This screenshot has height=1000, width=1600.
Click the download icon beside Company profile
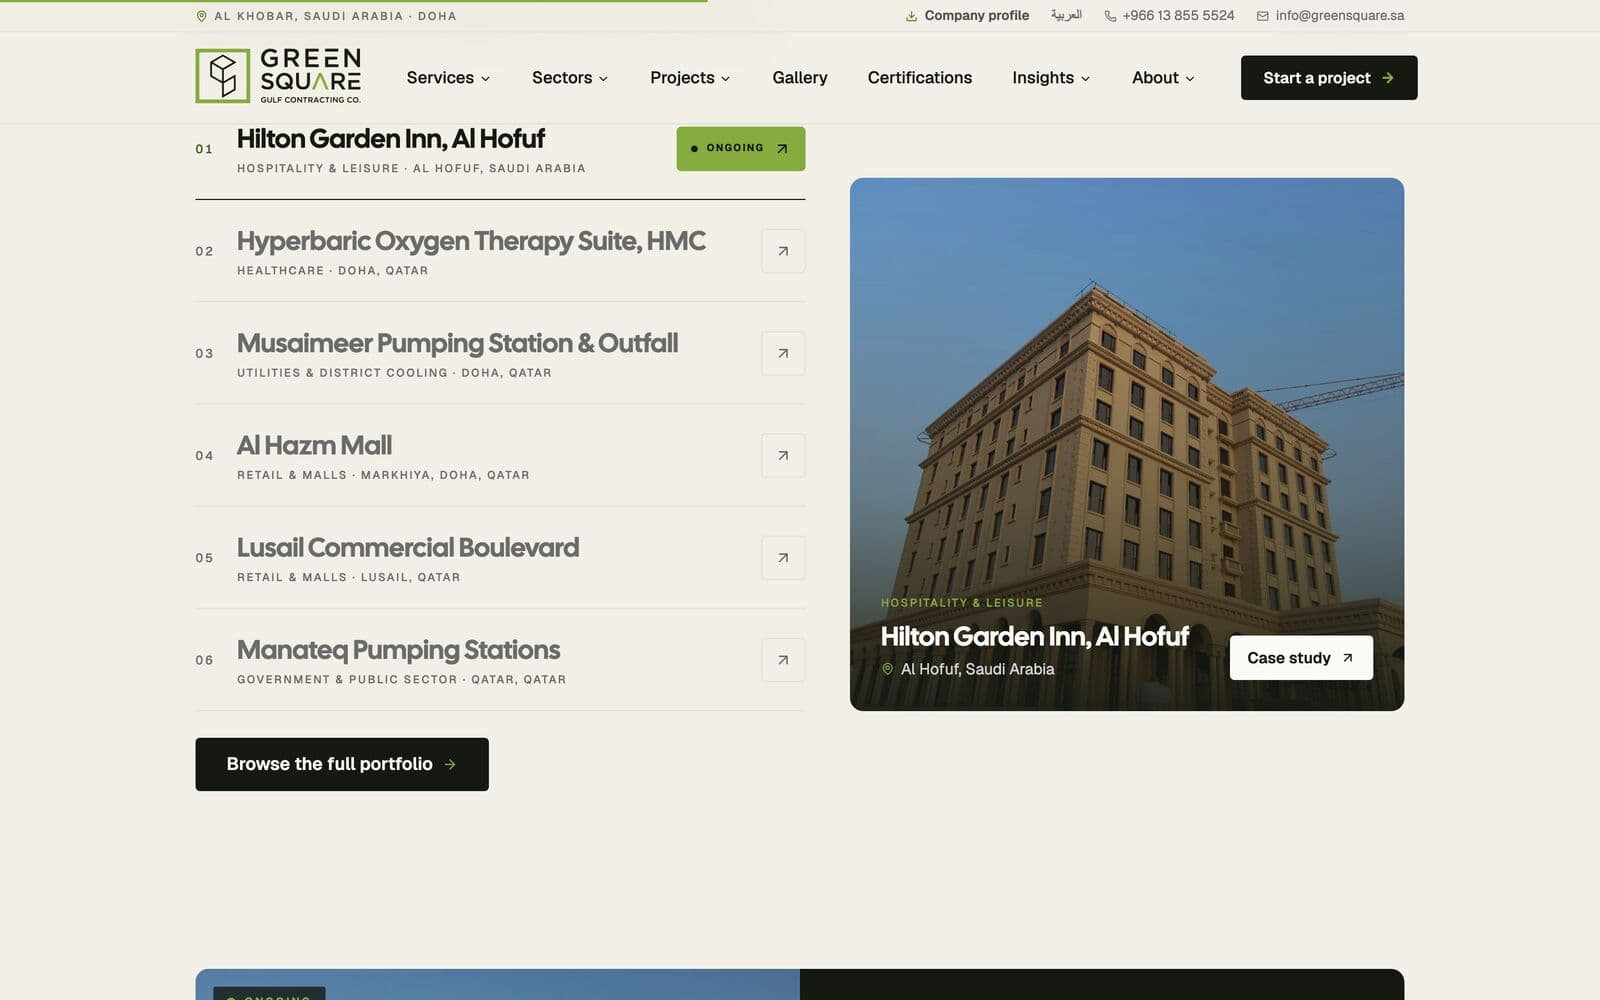coord(911,16)
